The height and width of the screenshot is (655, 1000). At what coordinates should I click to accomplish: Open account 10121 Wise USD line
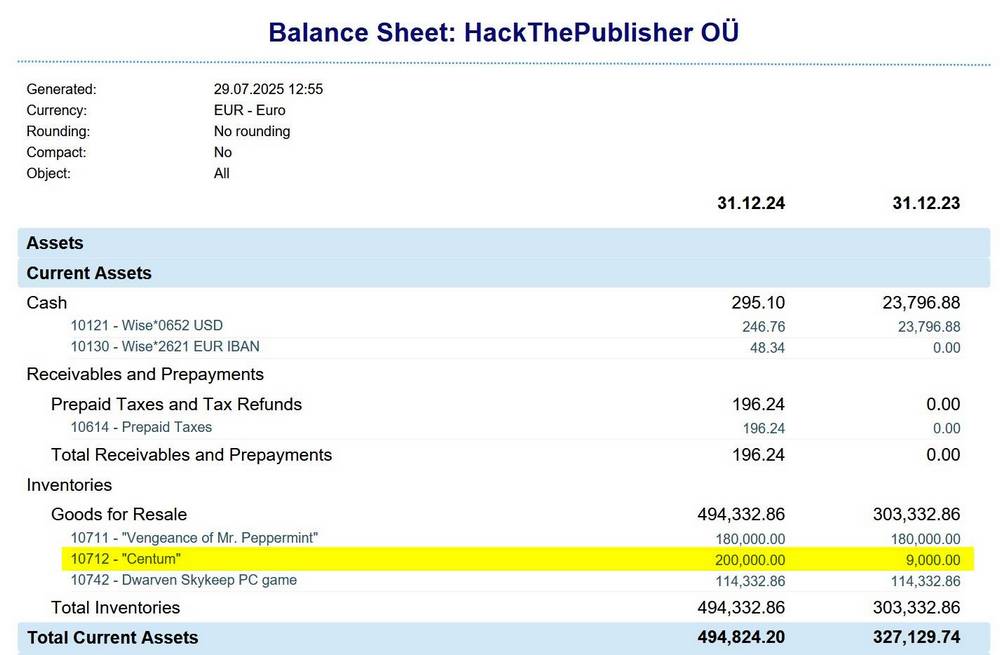[x=146, y=326]
